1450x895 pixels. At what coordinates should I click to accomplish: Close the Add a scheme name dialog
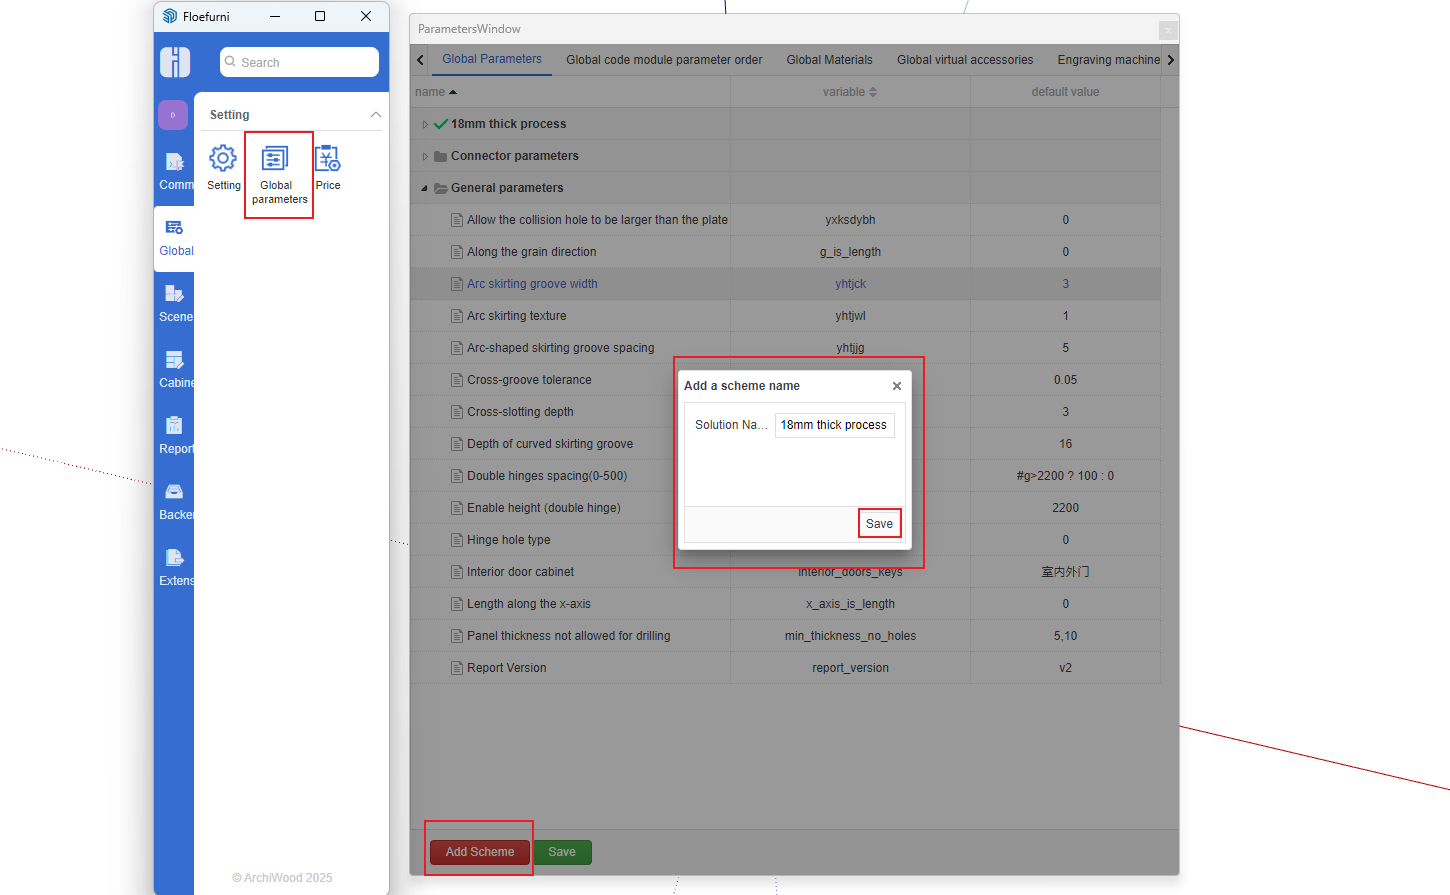(897, 386)
